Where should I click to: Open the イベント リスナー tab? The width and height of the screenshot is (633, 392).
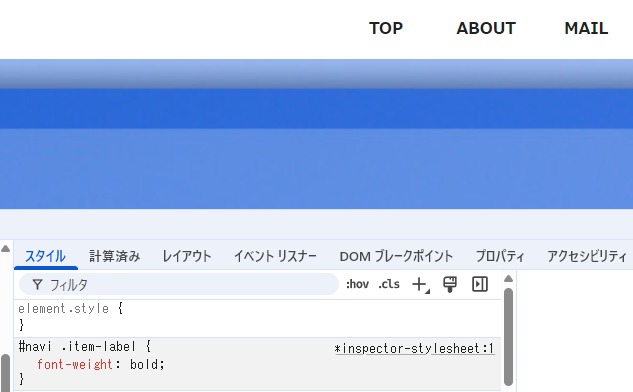coord(275,256)
